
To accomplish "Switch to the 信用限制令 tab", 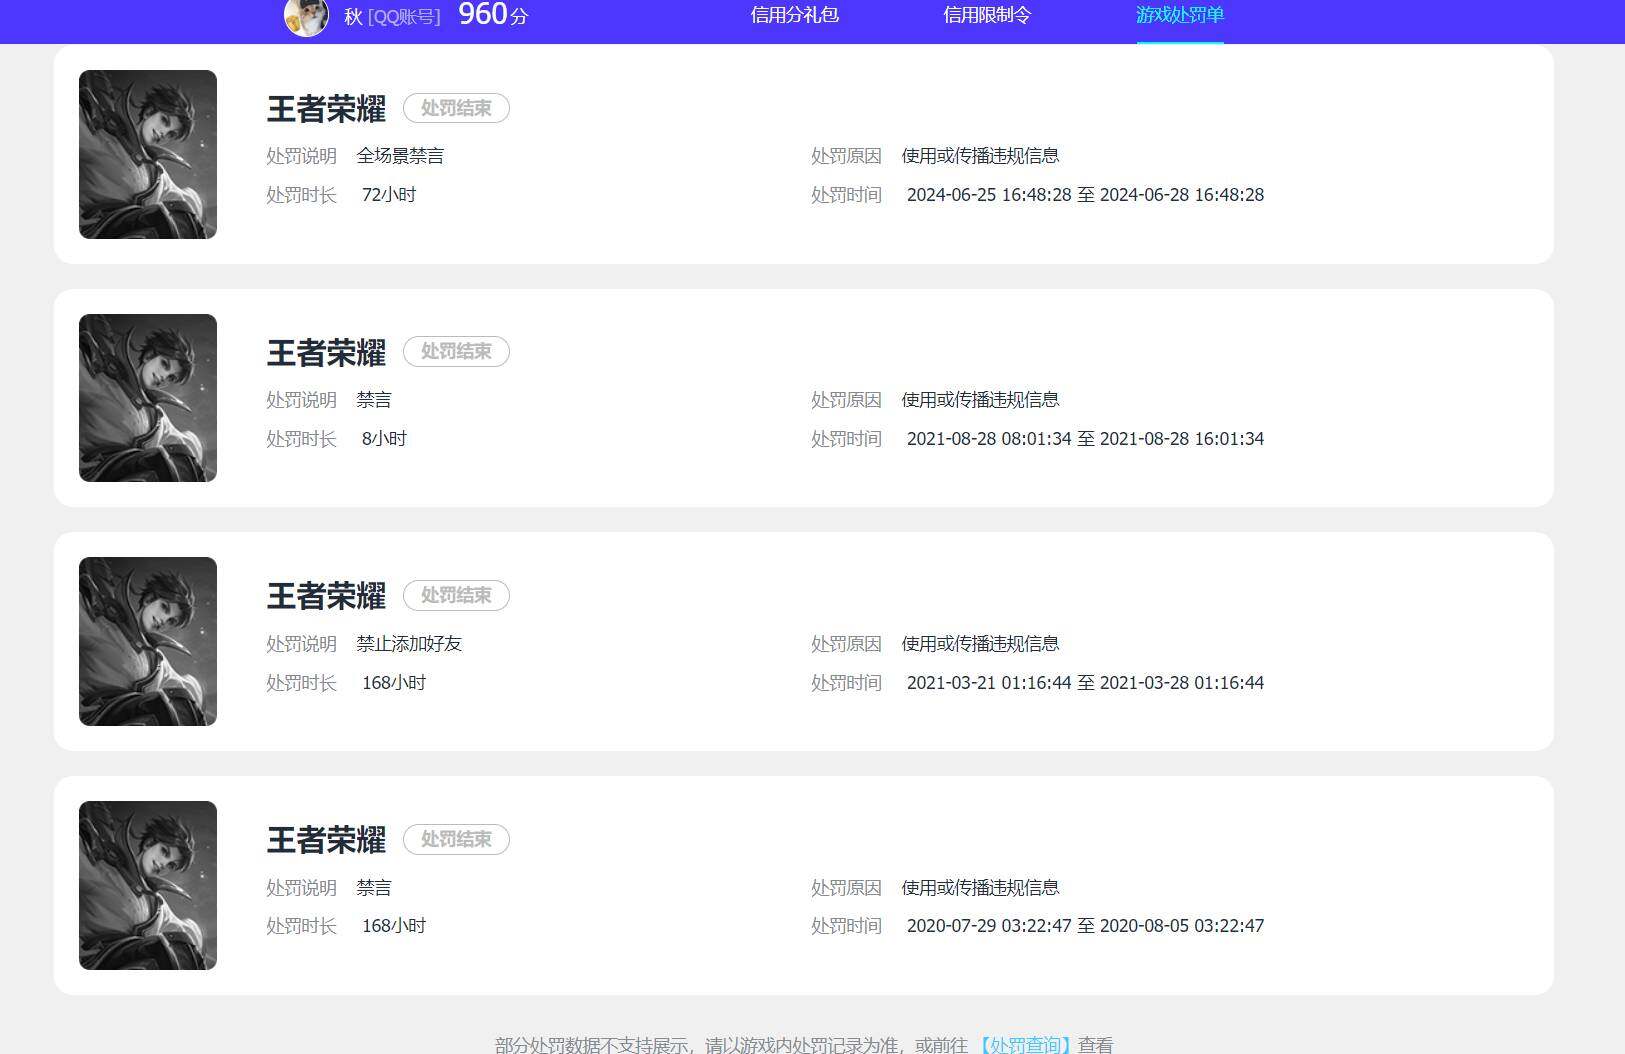I will pos(986,15).
